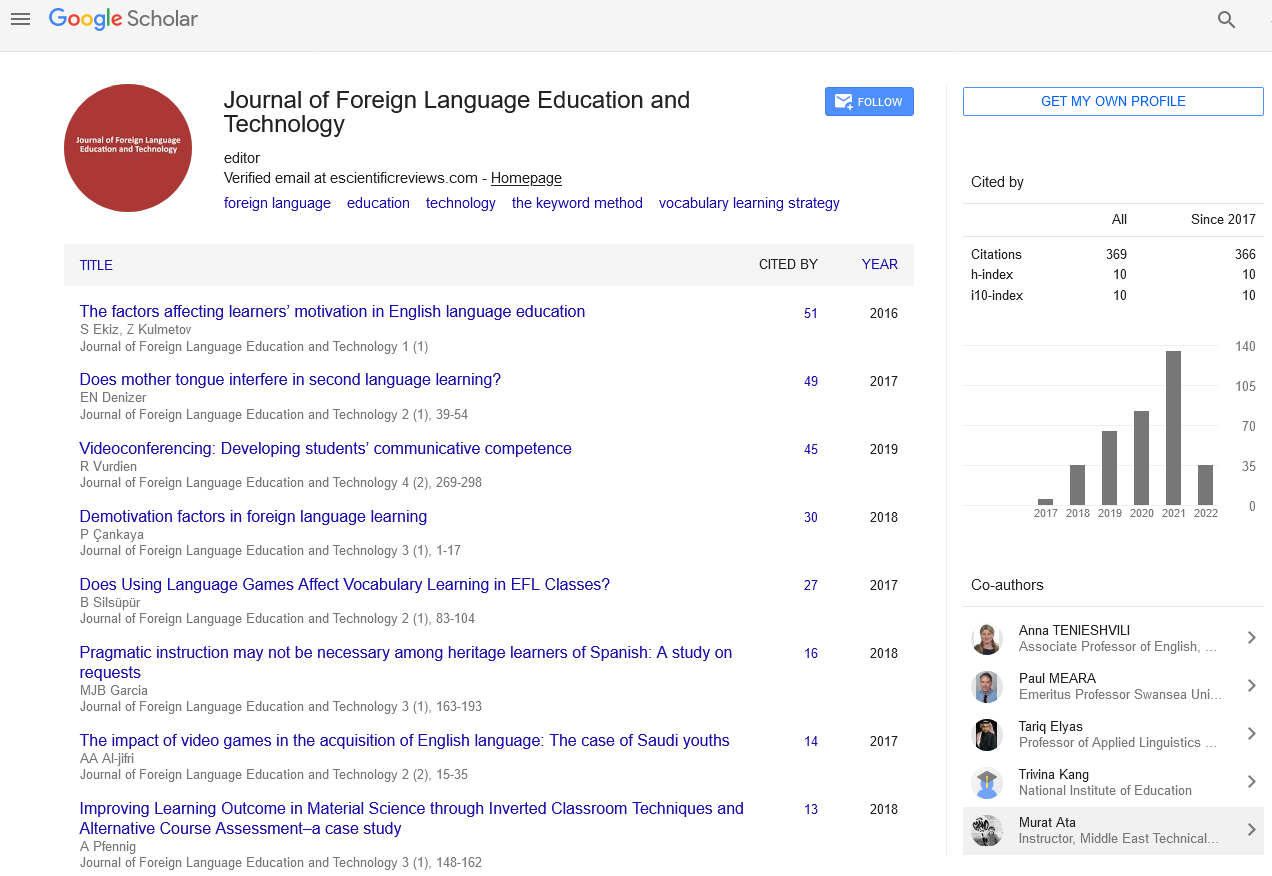Image resolution: width=1272 pixels, height=876 pixels.
Task: Expand Murat Ata co-author chevron
Action: 1251,830
